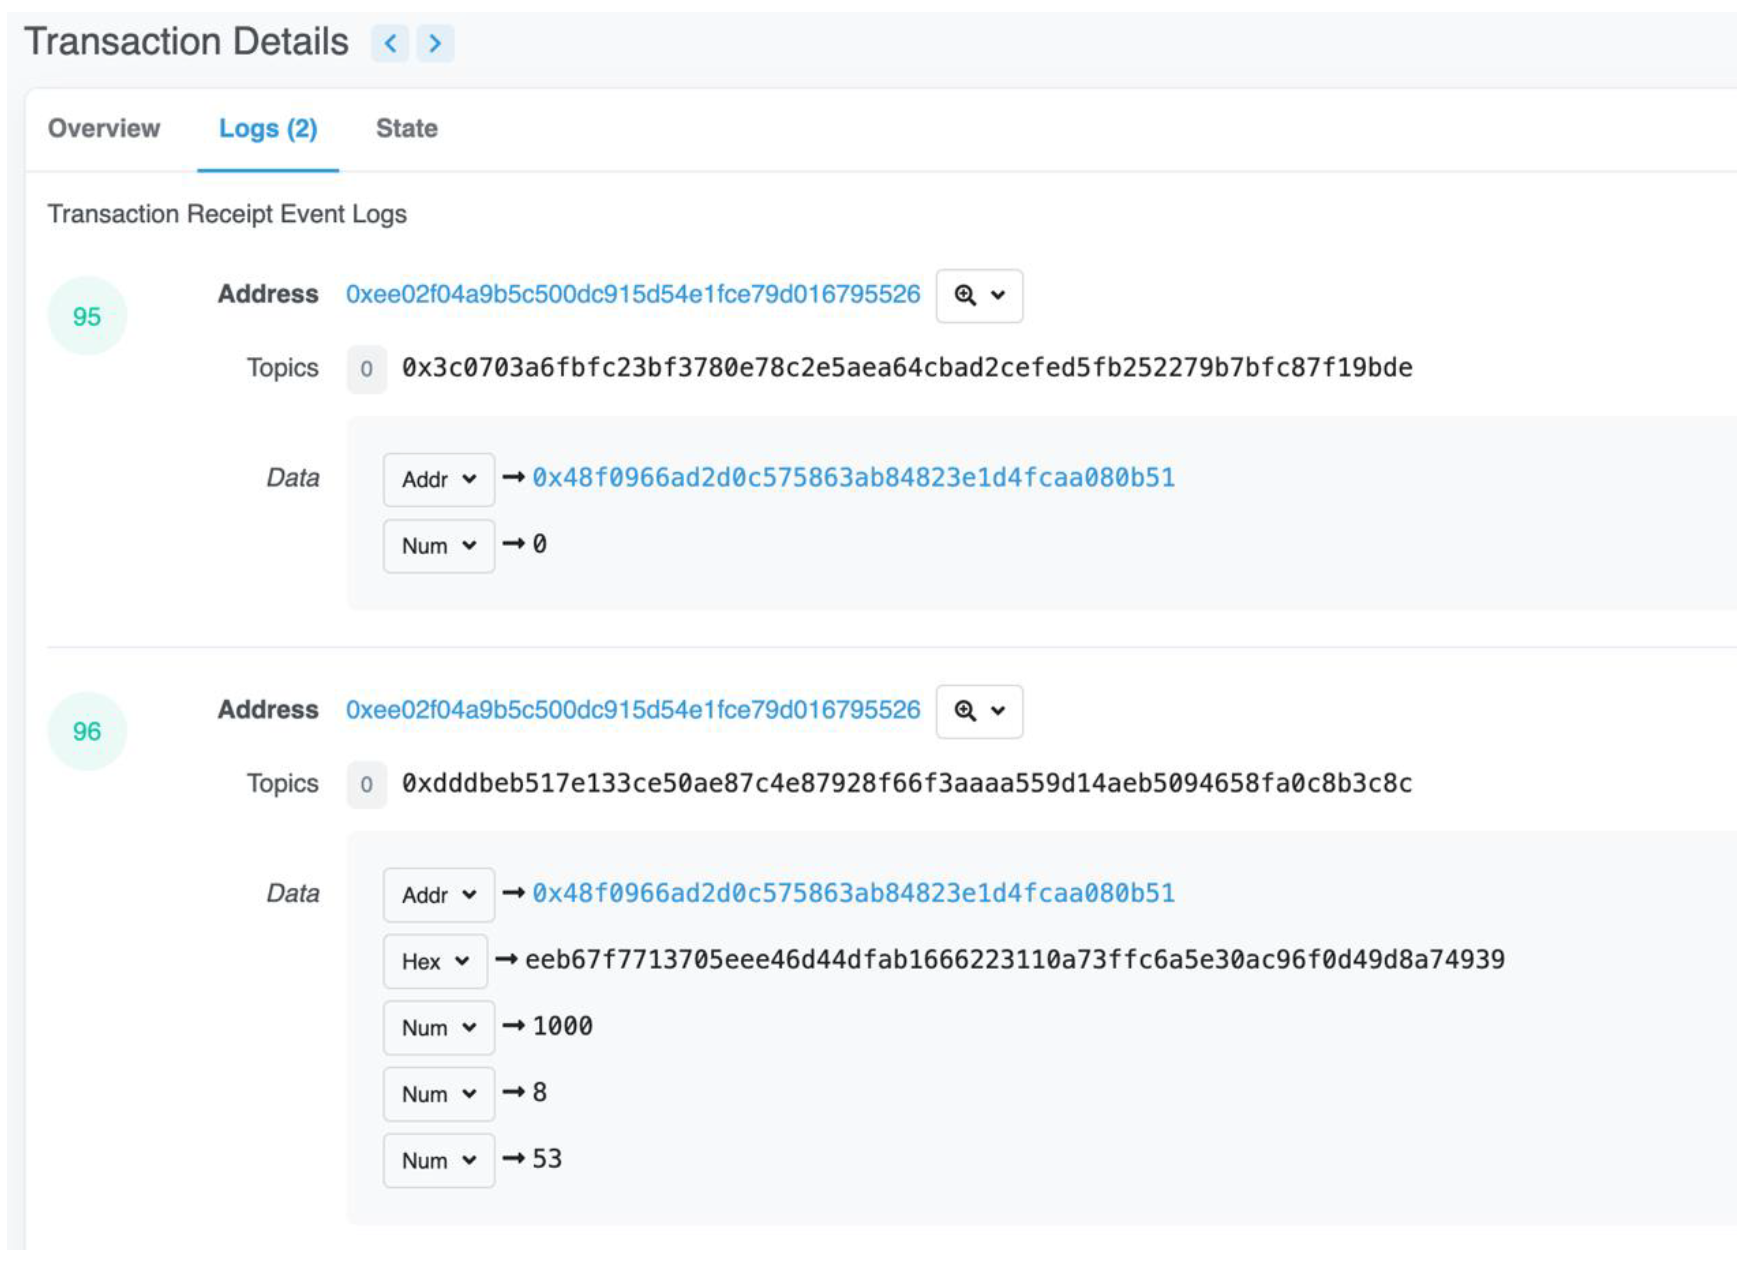
Task: Open contract address link in log 95
Action: tap(632, 295)
